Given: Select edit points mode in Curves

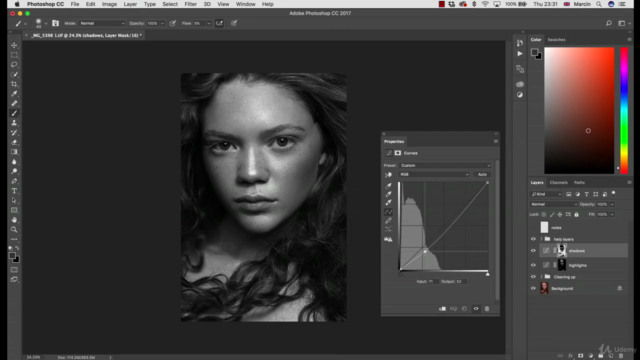Looking at the screenshot, I should point(388,212).
